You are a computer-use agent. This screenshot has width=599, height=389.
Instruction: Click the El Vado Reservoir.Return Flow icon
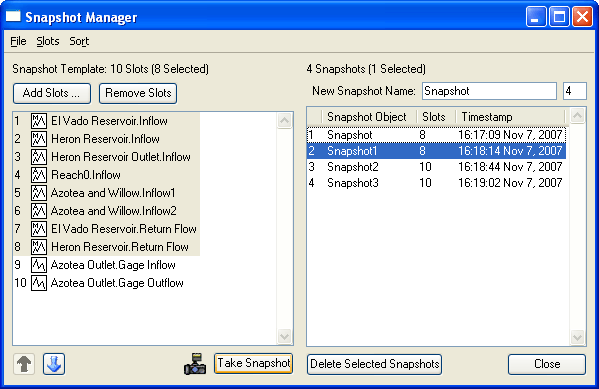(39, 229)
